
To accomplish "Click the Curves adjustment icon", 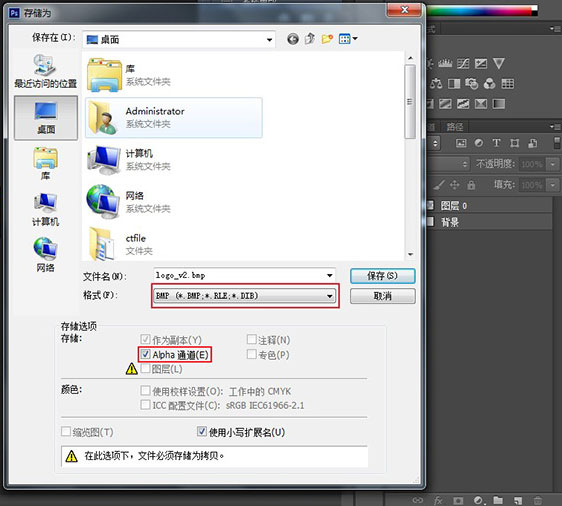I will point(463,64).
